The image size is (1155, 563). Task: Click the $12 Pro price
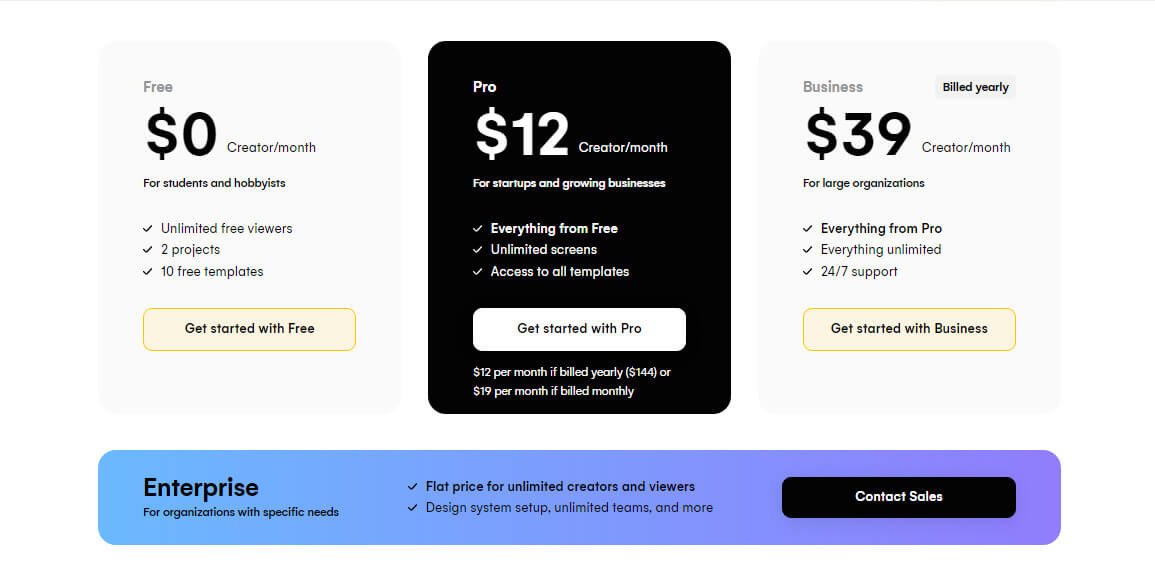pyautogui.click(x=522, y=135)
